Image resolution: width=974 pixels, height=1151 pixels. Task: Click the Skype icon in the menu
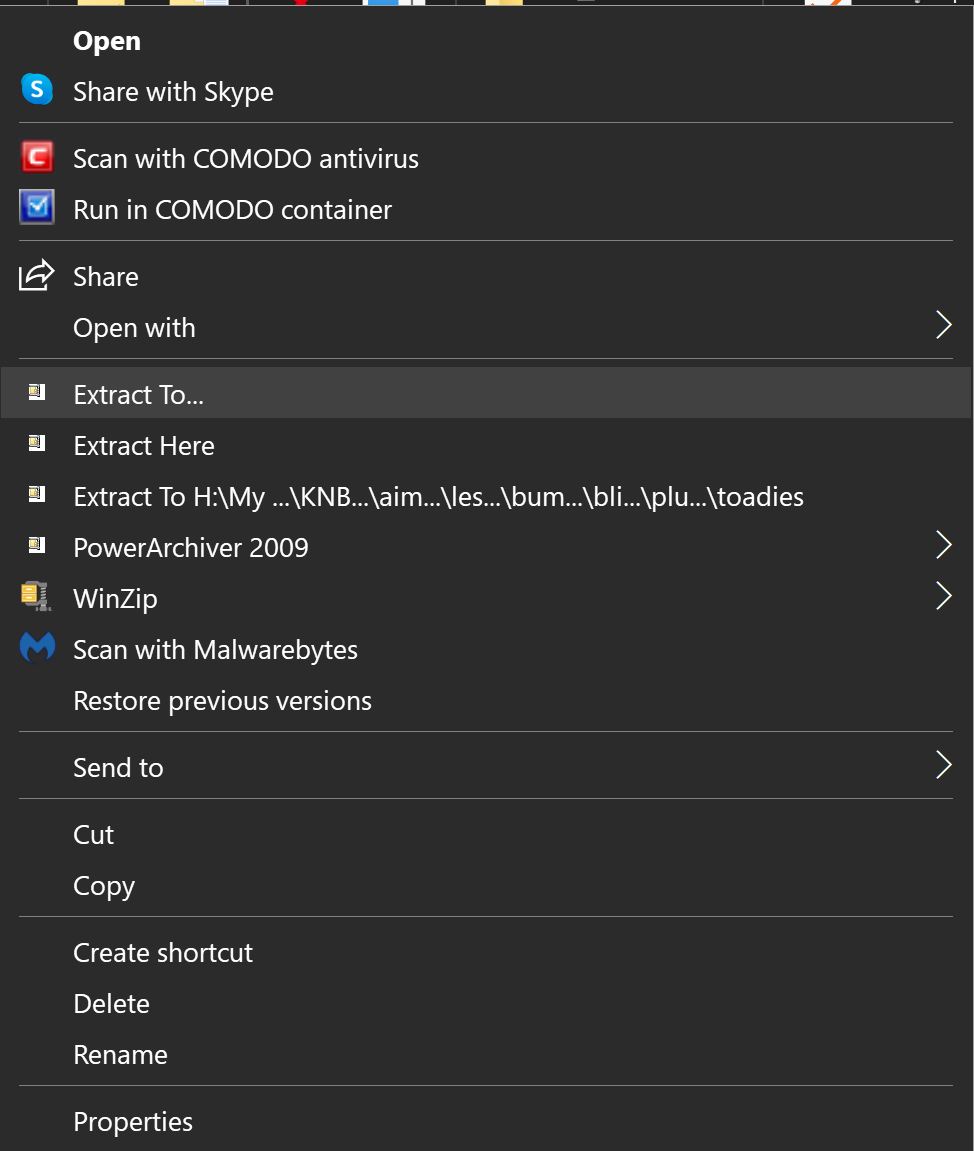(37, 91)
